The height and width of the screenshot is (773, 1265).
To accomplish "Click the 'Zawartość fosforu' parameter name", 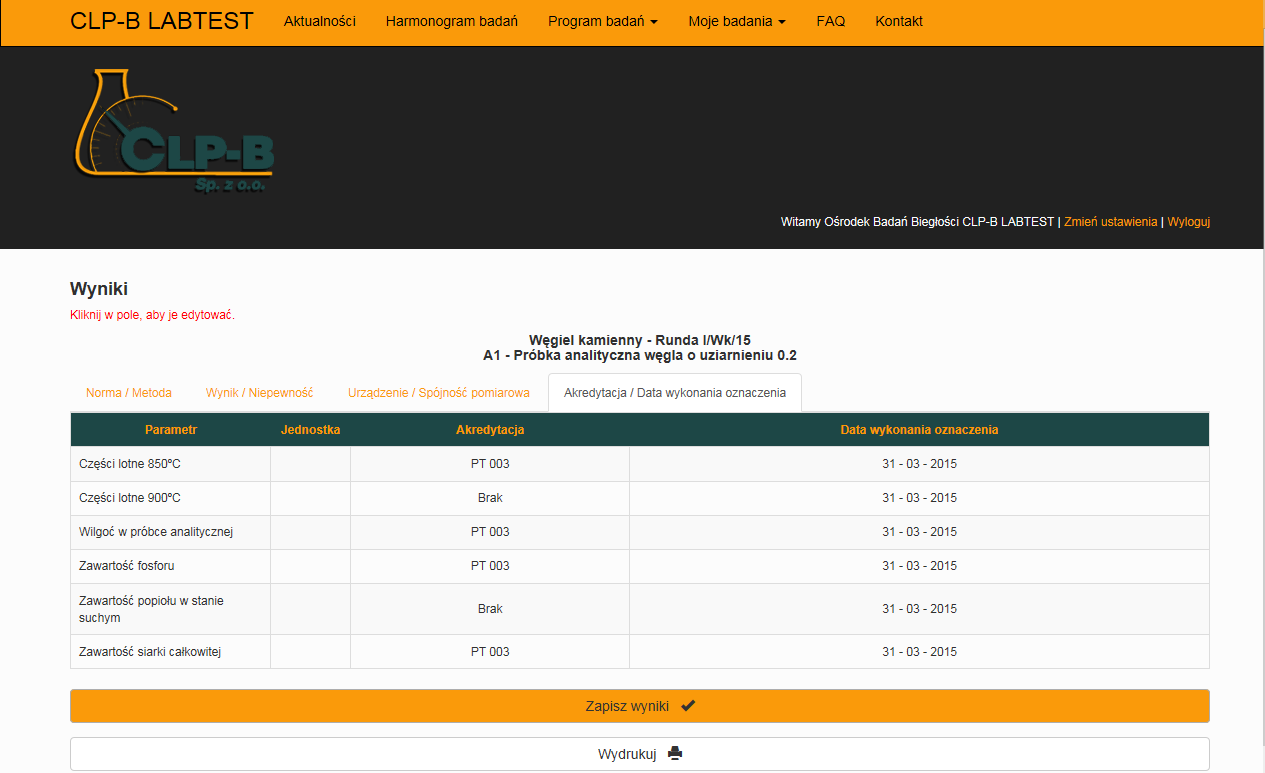I will coord(127,566).
